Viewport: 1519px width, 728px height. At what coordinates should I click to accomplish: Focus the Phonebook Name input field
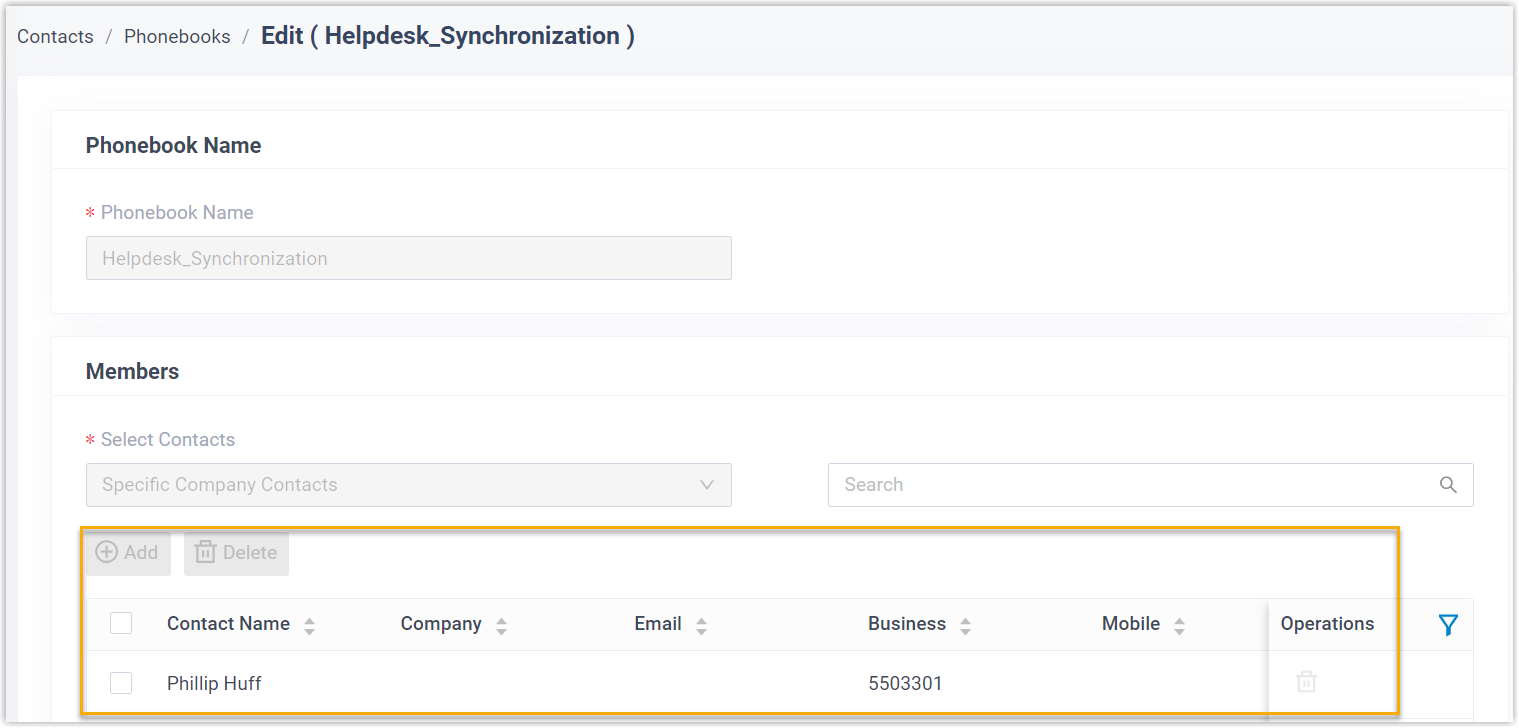[x=408, y=258]
